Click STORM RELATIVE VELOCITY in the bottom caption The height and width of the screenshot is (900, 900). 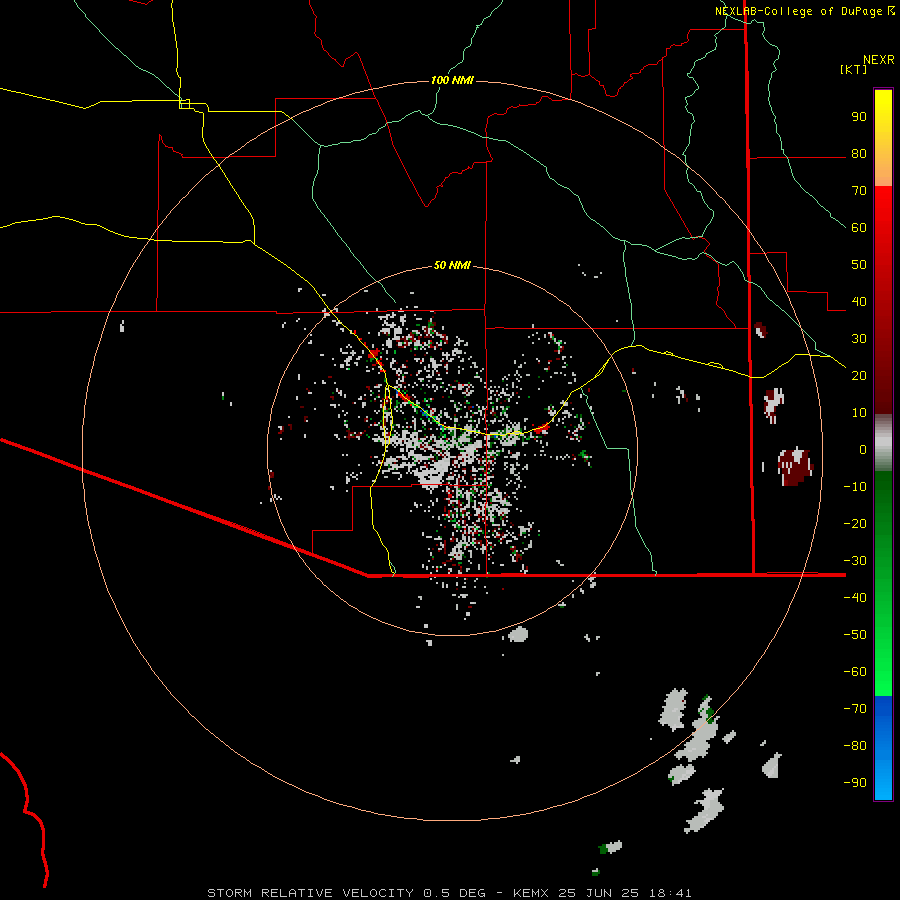pyautogui.click(x=310, y=893)
